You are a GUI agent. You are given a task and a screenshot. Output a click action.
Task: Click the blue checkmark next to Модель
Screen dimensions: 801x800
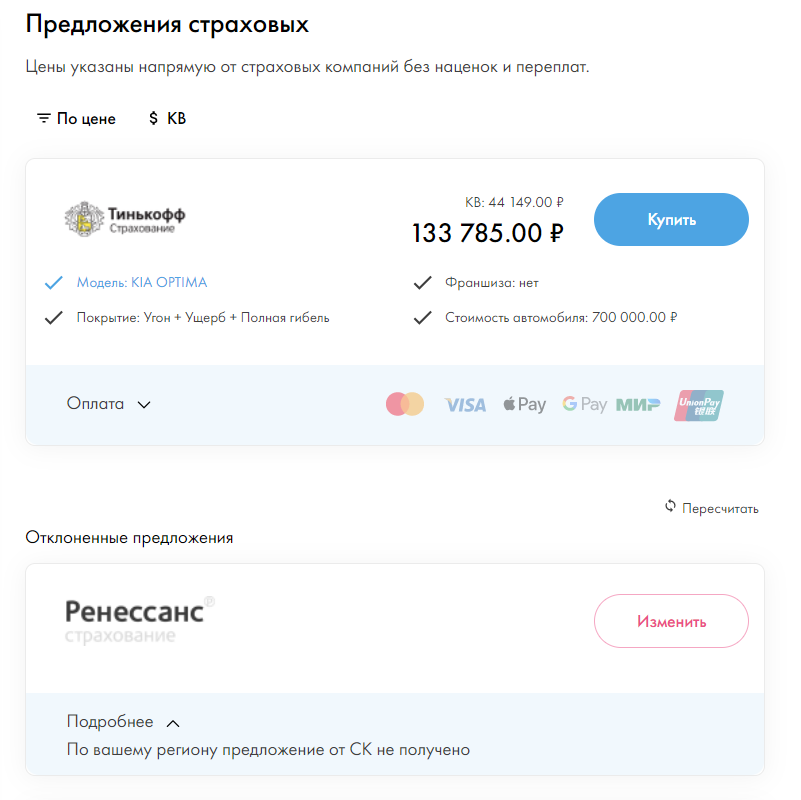(x=54, y=283)
